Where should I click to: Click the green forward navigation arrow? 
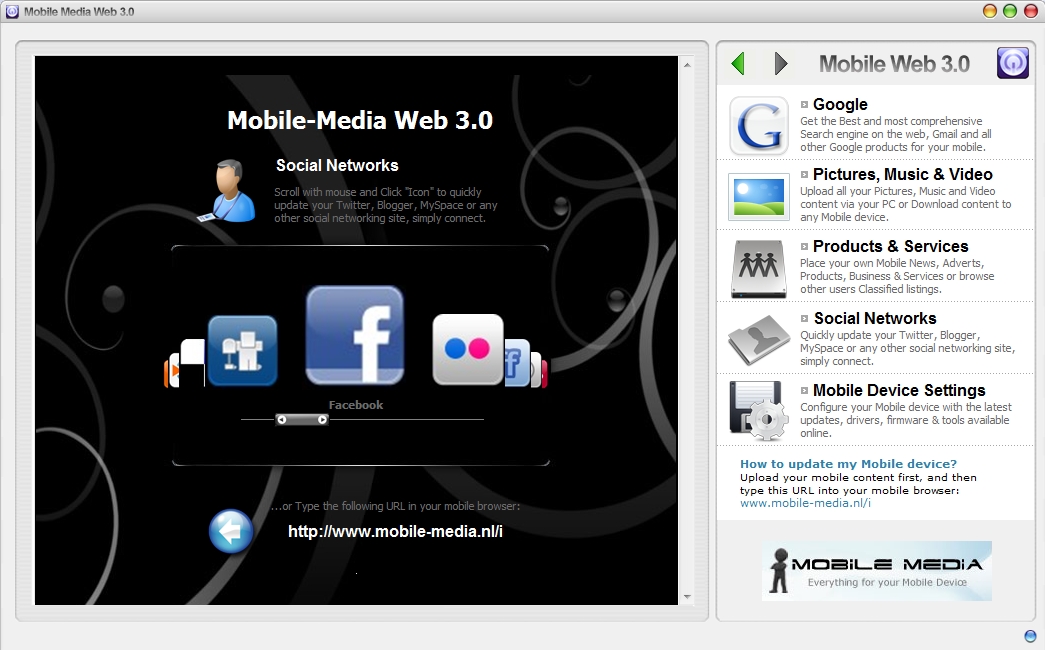pyautogui.click(x=781, y=62)
